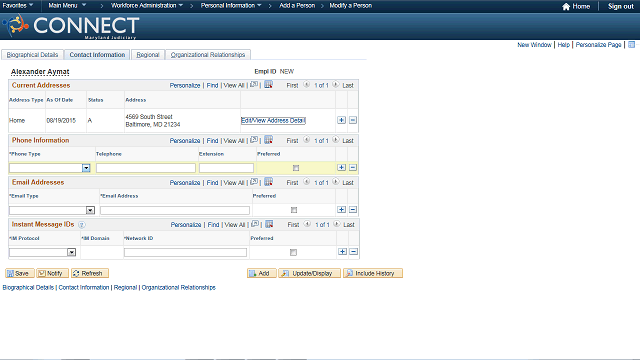Click the Update/Display button

309,273
